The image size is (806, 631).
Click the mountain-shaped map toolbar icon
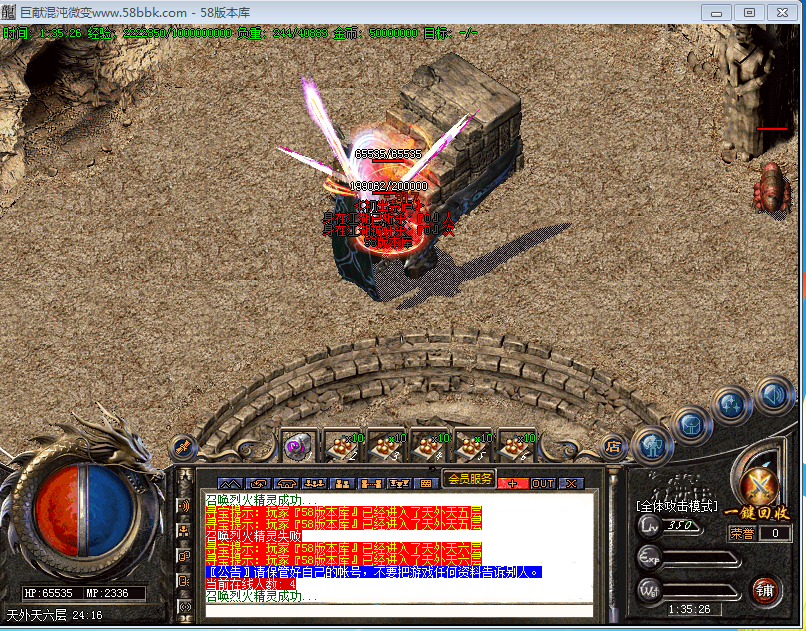pos(230,484)
